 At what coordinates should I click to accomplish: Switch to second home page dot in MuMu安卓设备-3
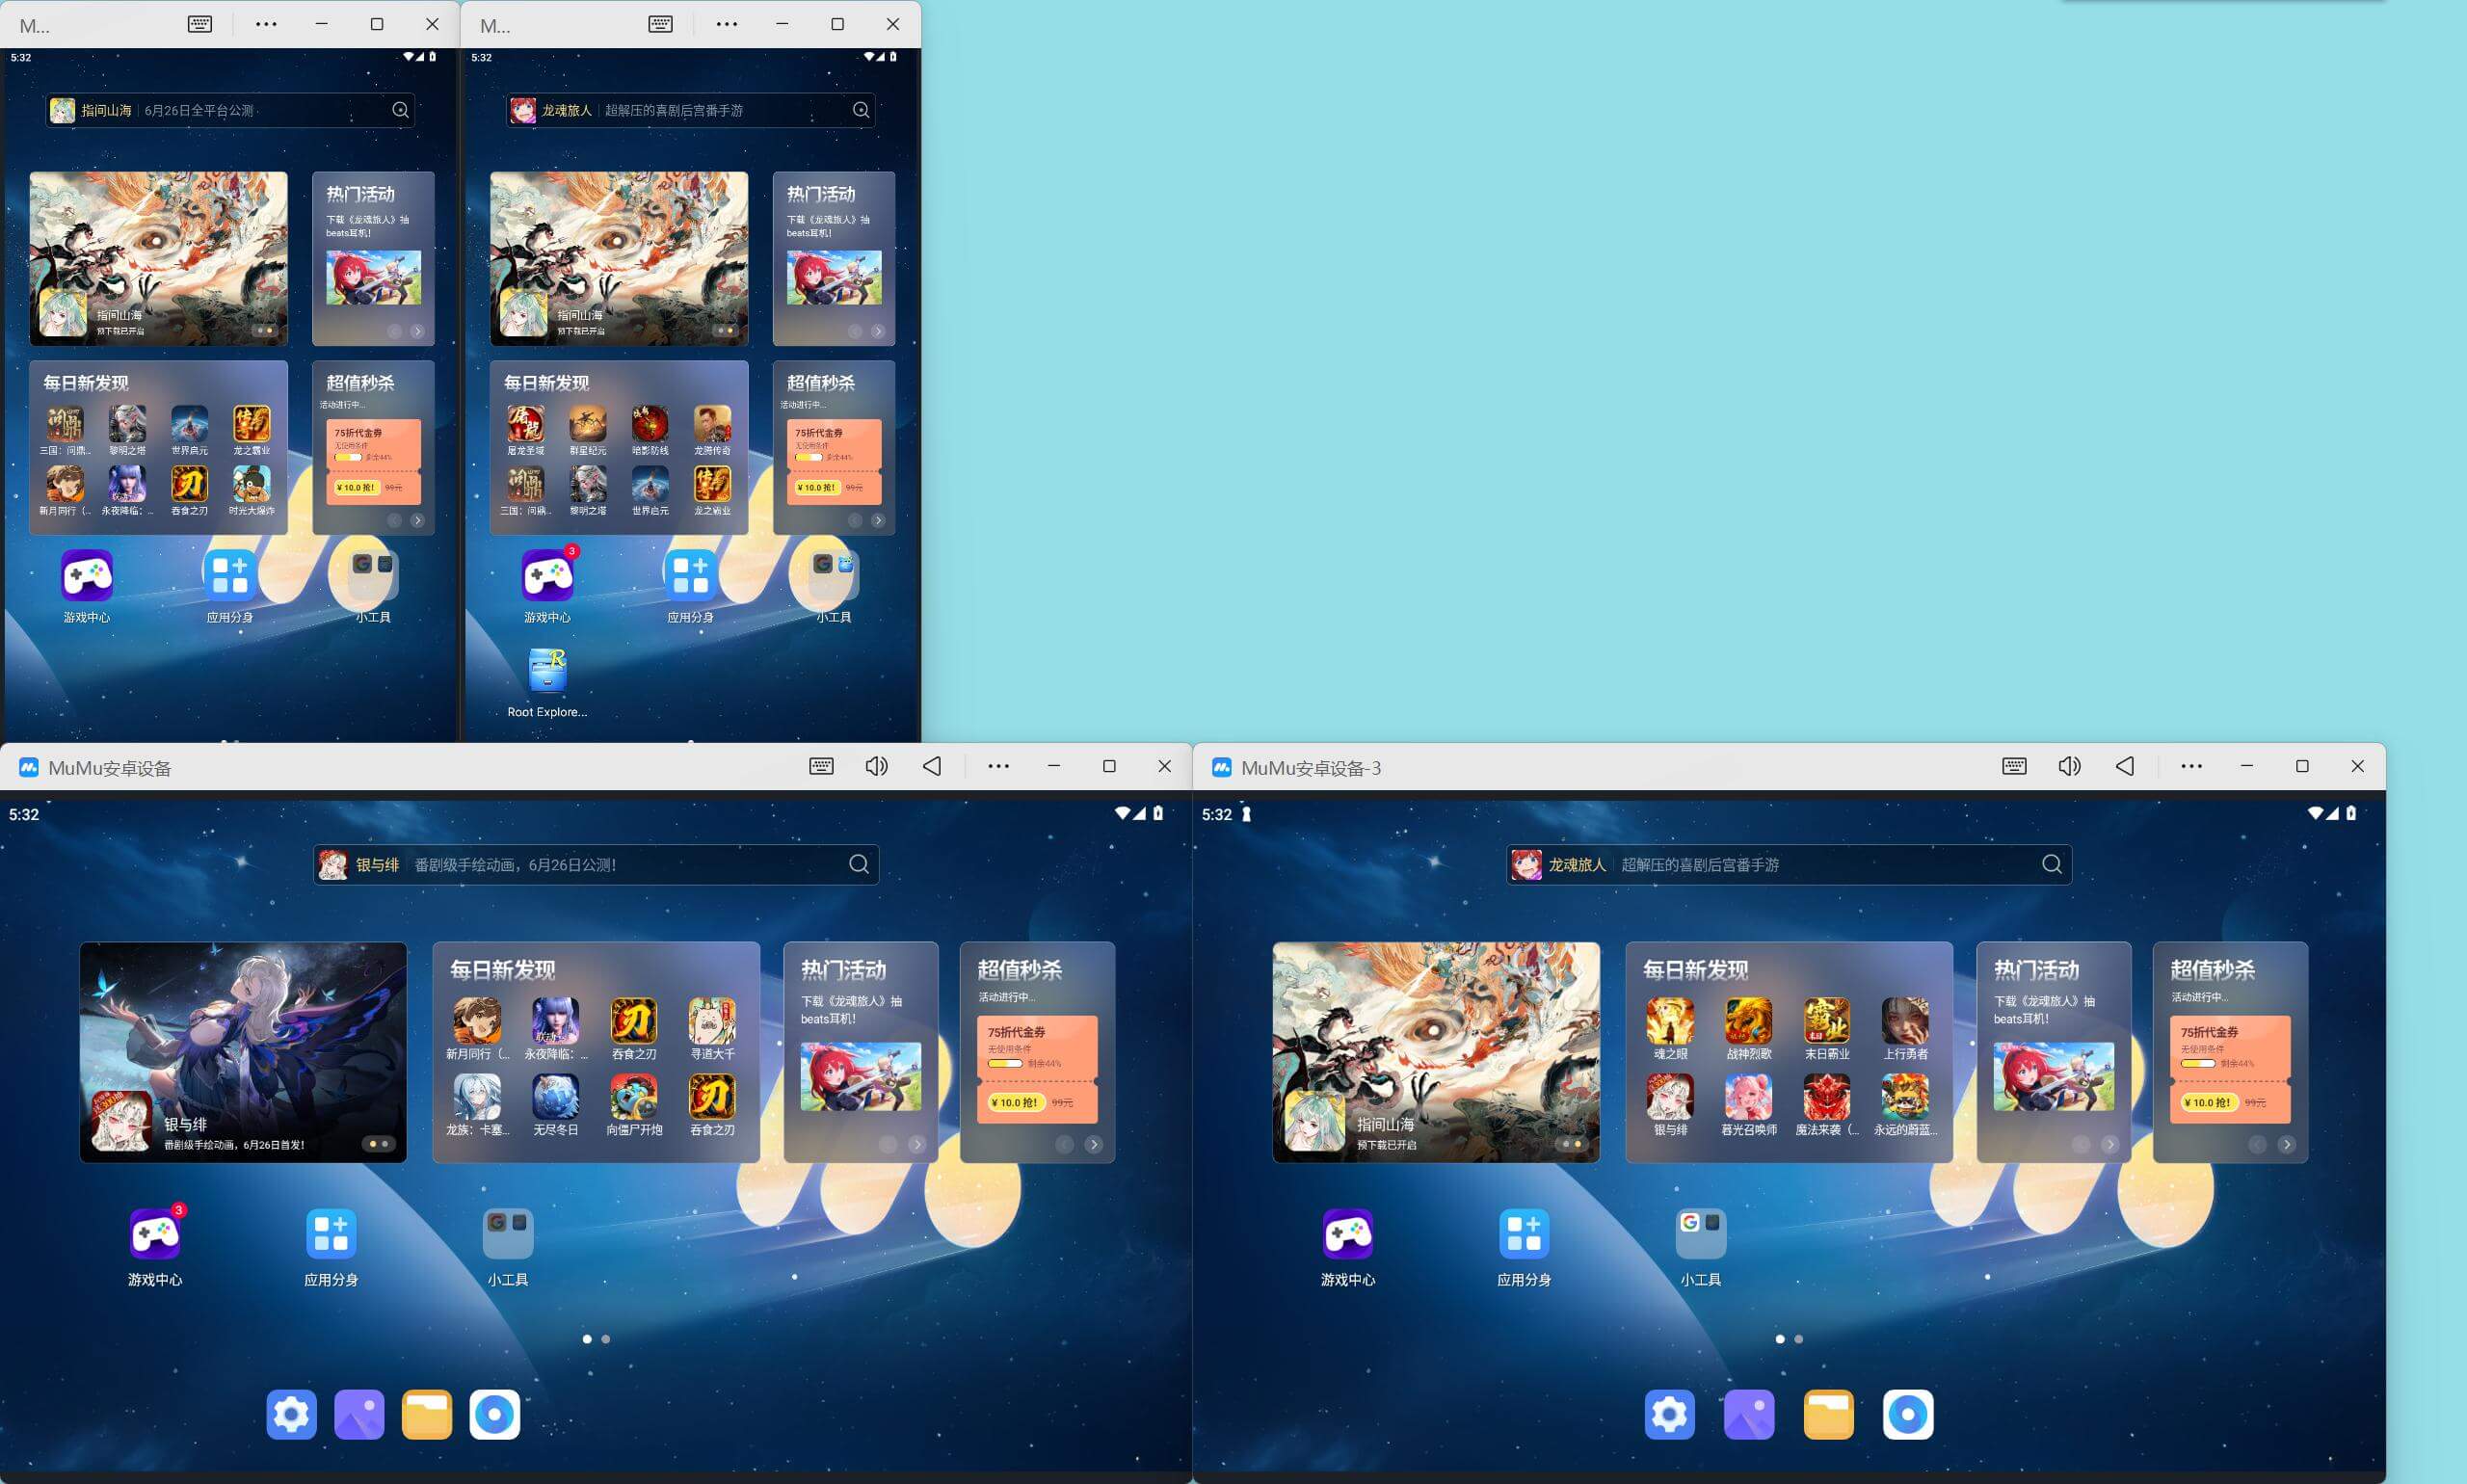(1798, 1339)
